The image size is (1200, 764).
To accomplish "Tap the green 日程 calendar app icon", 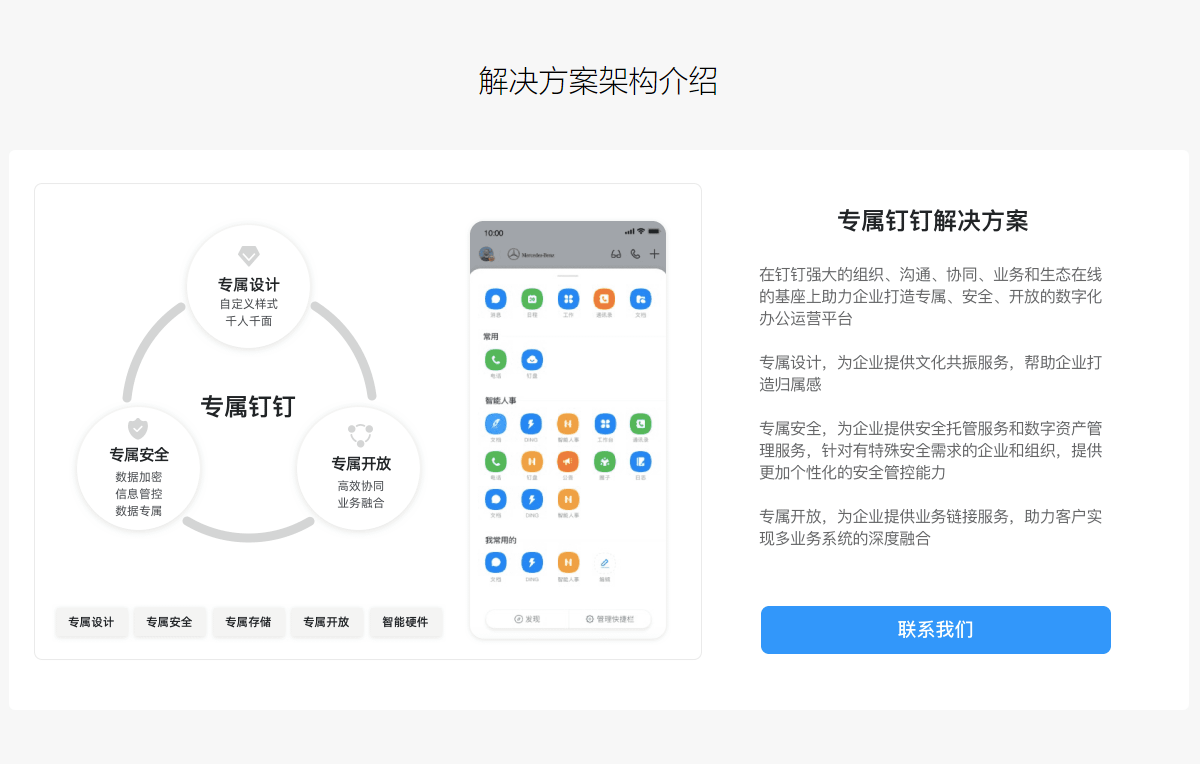I will (x=532, y=299).
